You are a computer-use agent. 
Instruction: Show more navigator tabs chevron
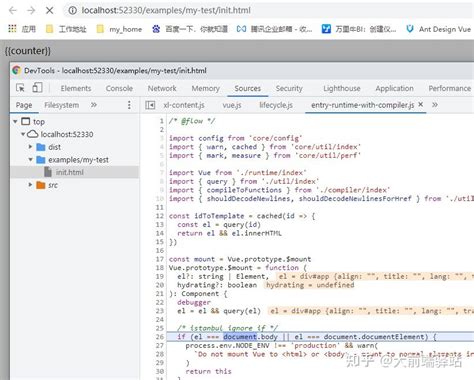point(94,105)
